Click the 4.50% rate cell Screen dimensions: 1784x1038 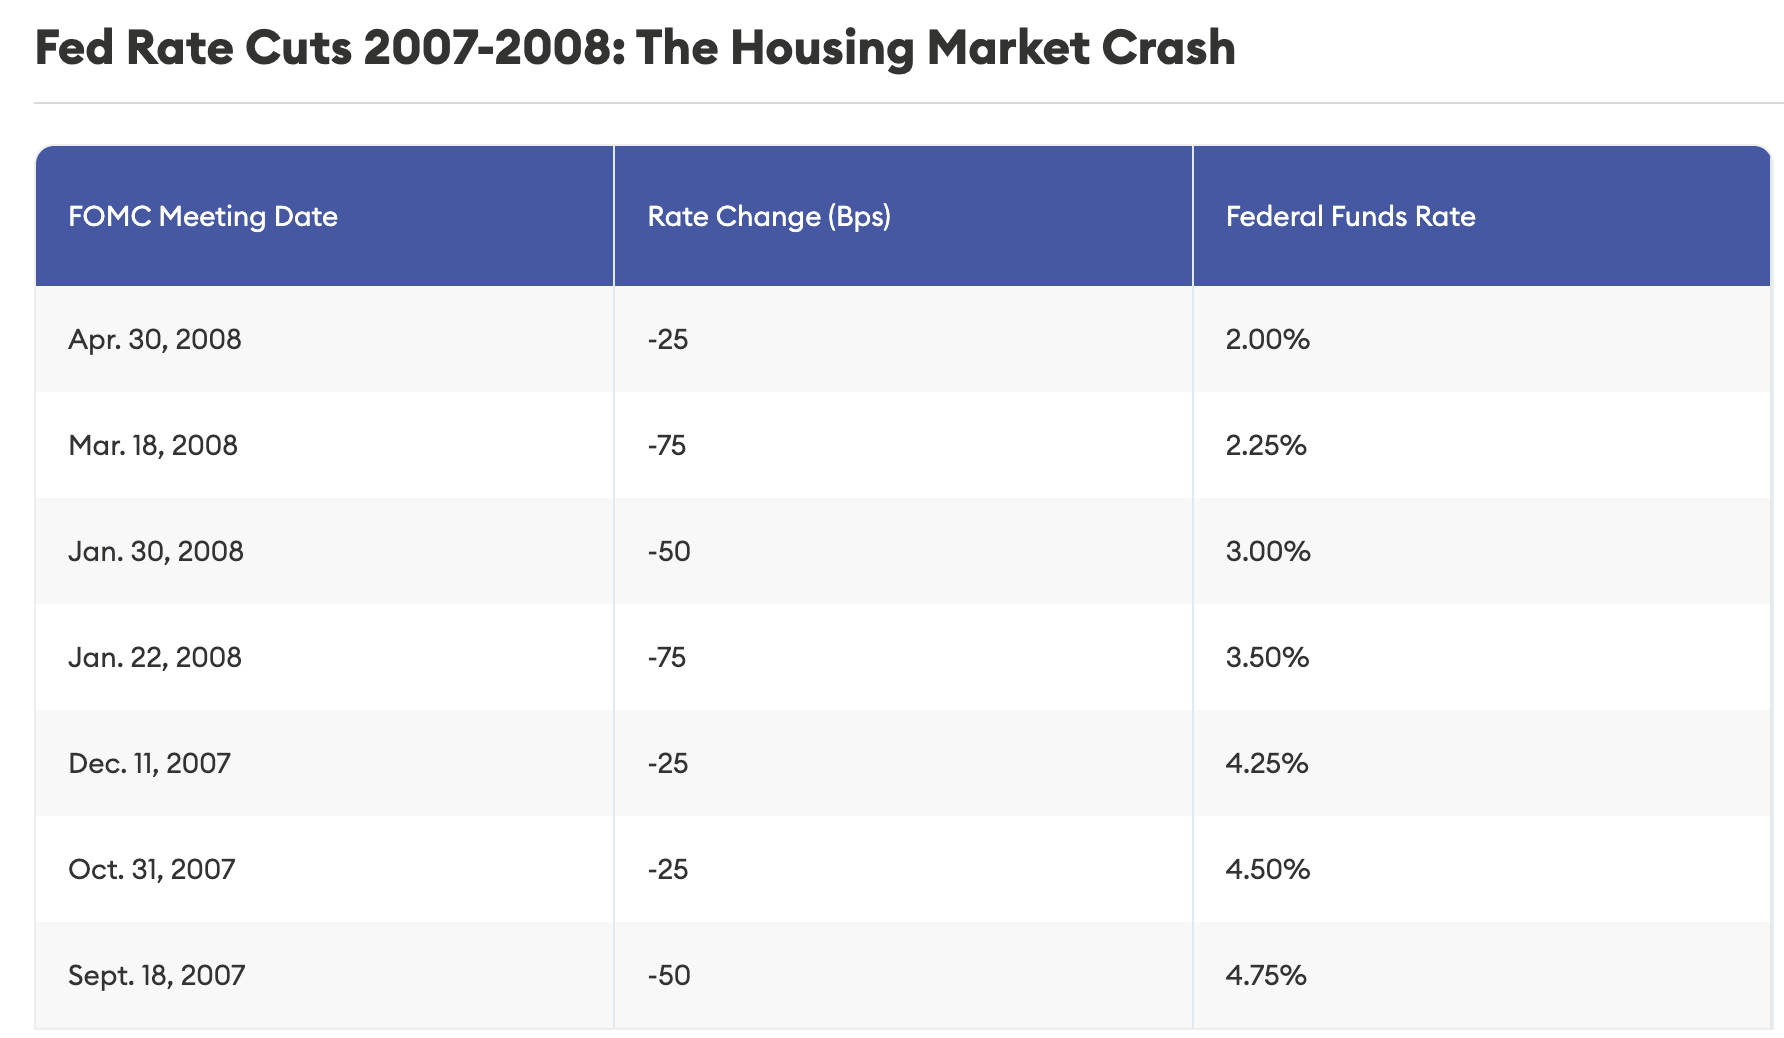(x=1268, y=869)
